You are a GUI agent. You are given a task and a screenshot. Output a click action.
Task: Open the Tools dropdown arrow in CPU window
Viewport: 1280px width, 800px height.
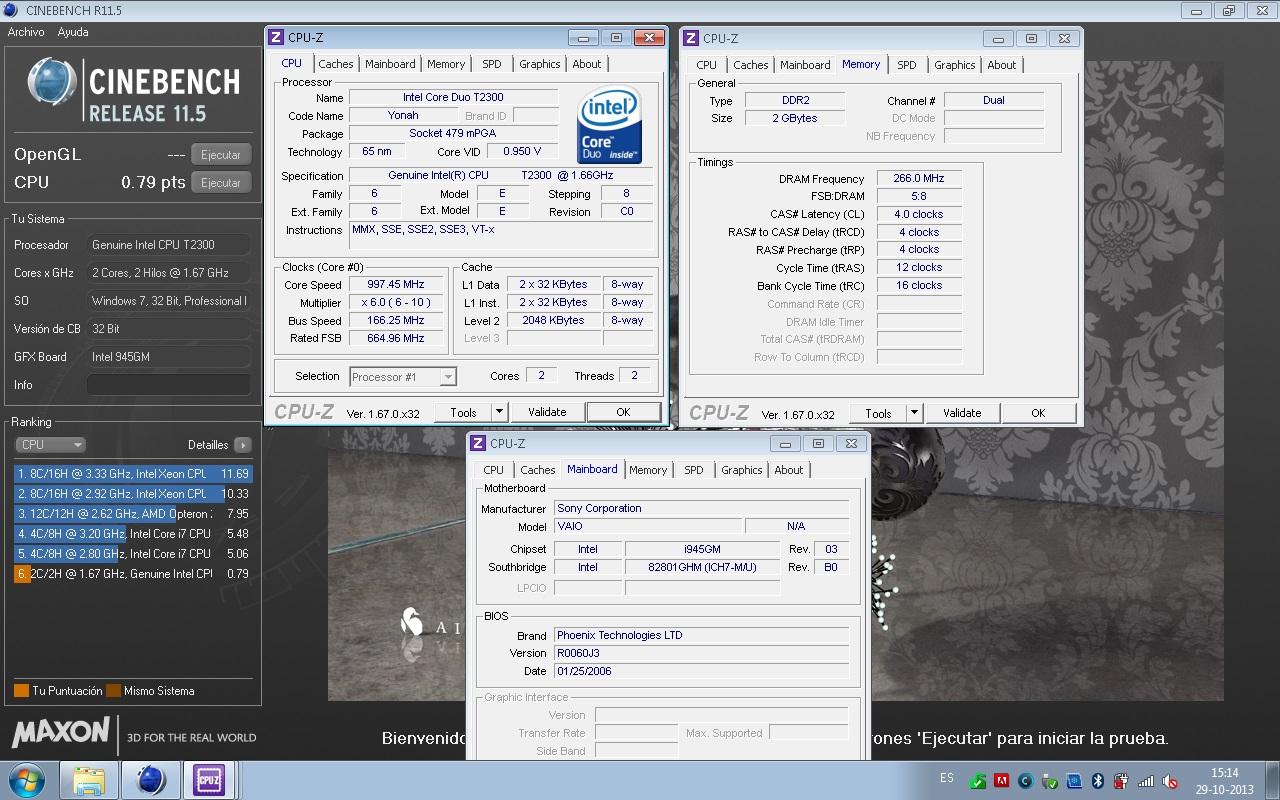(x=500, y=412)
